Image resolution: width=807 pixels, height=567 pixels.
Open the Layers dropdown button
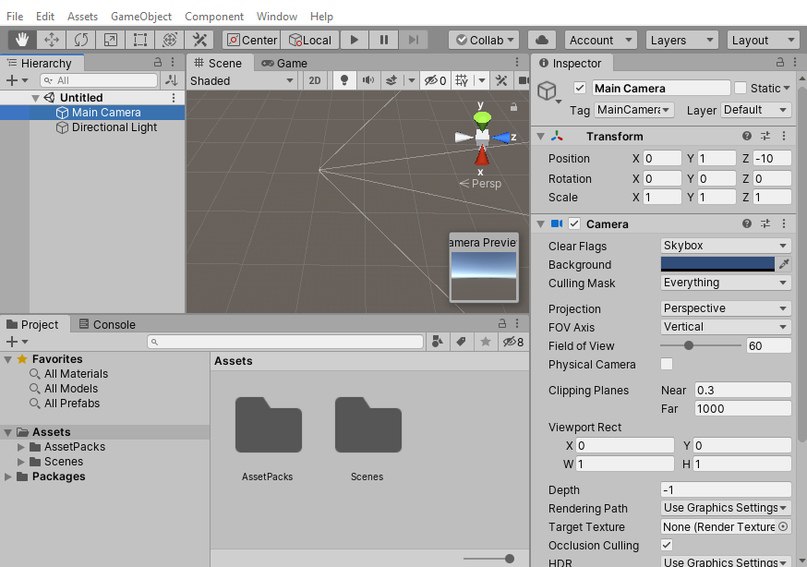click(681, 40)
